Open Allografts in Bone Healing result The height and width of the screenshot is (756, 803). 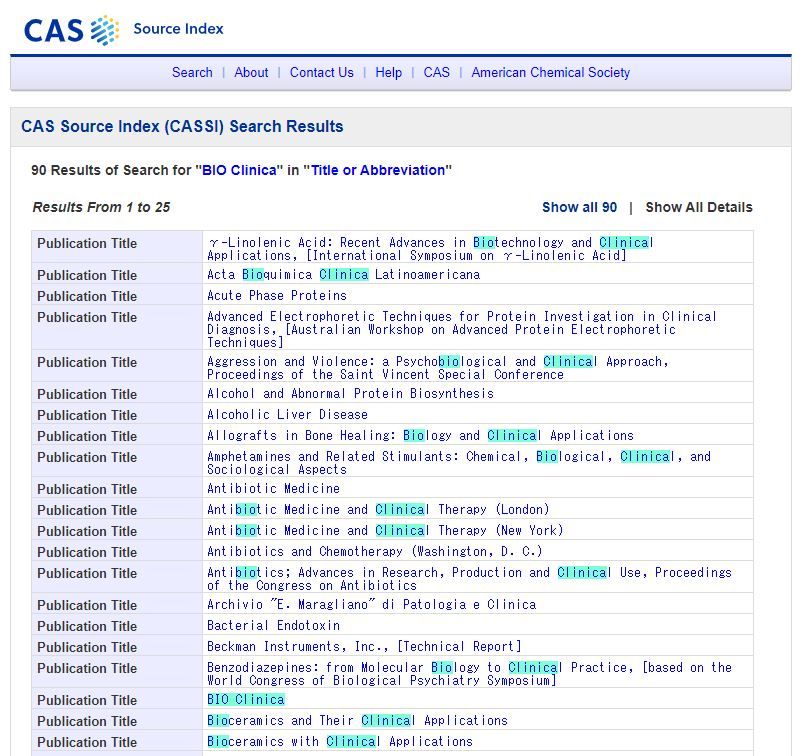tap(420, 435)
